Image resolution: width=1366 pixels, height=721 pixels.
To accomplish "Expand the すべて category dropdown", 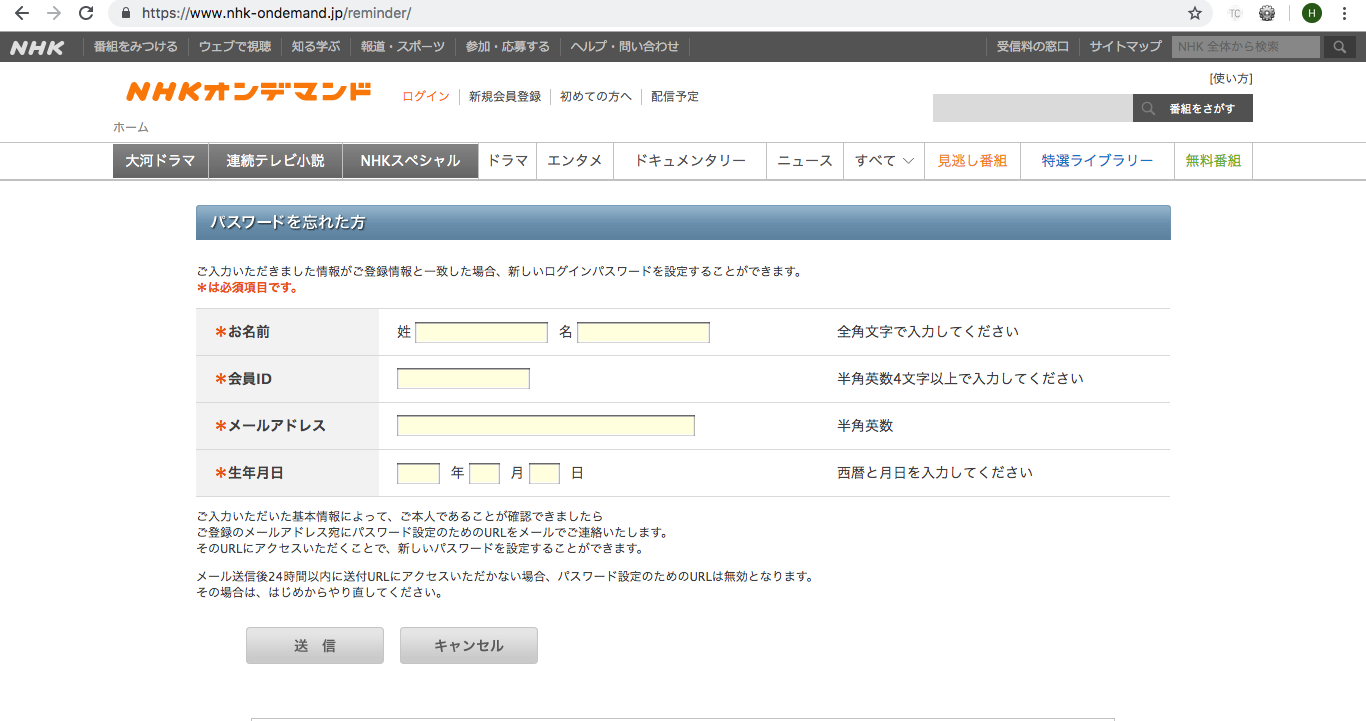I will point(884,161).
